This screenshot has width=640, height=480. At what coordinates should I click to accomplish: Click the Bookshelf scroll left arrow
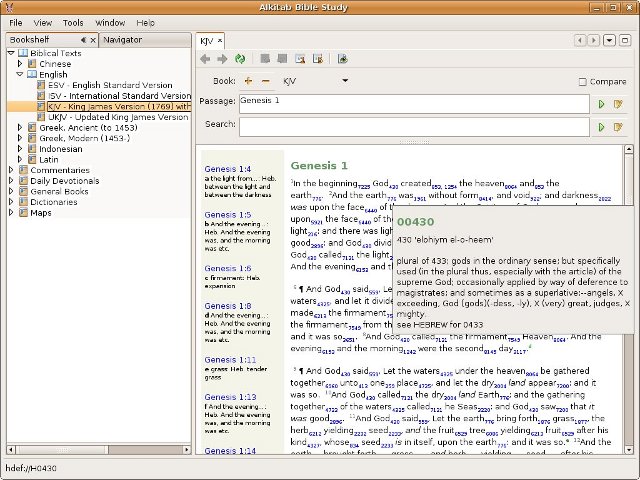11,449
